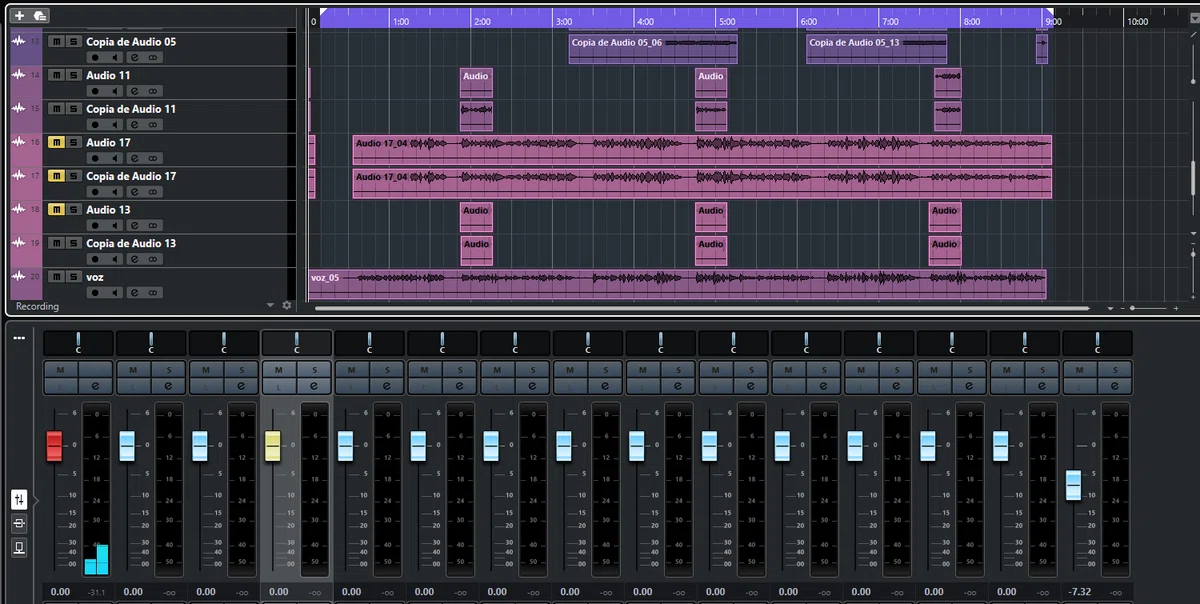Open the zoom presets arrow beside the zoom slider
Image resolution: width=1200 pixels, height=604 pixels.
1110,308
